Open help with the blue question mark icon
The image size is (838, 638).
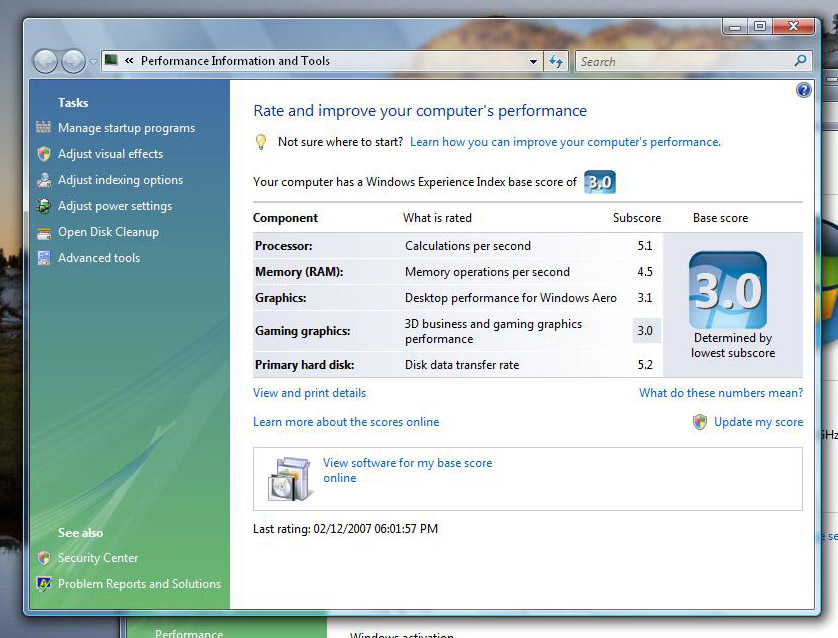pos(803,90)
